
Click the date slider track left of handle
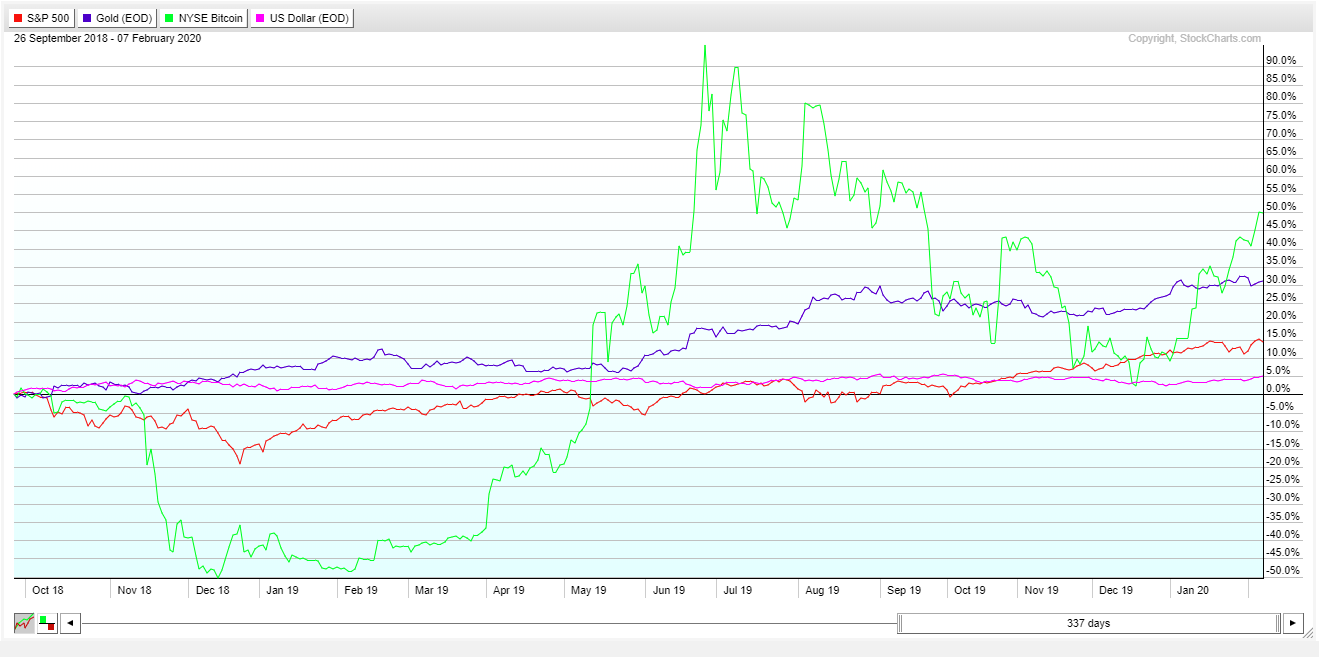(x=489, y=623)
